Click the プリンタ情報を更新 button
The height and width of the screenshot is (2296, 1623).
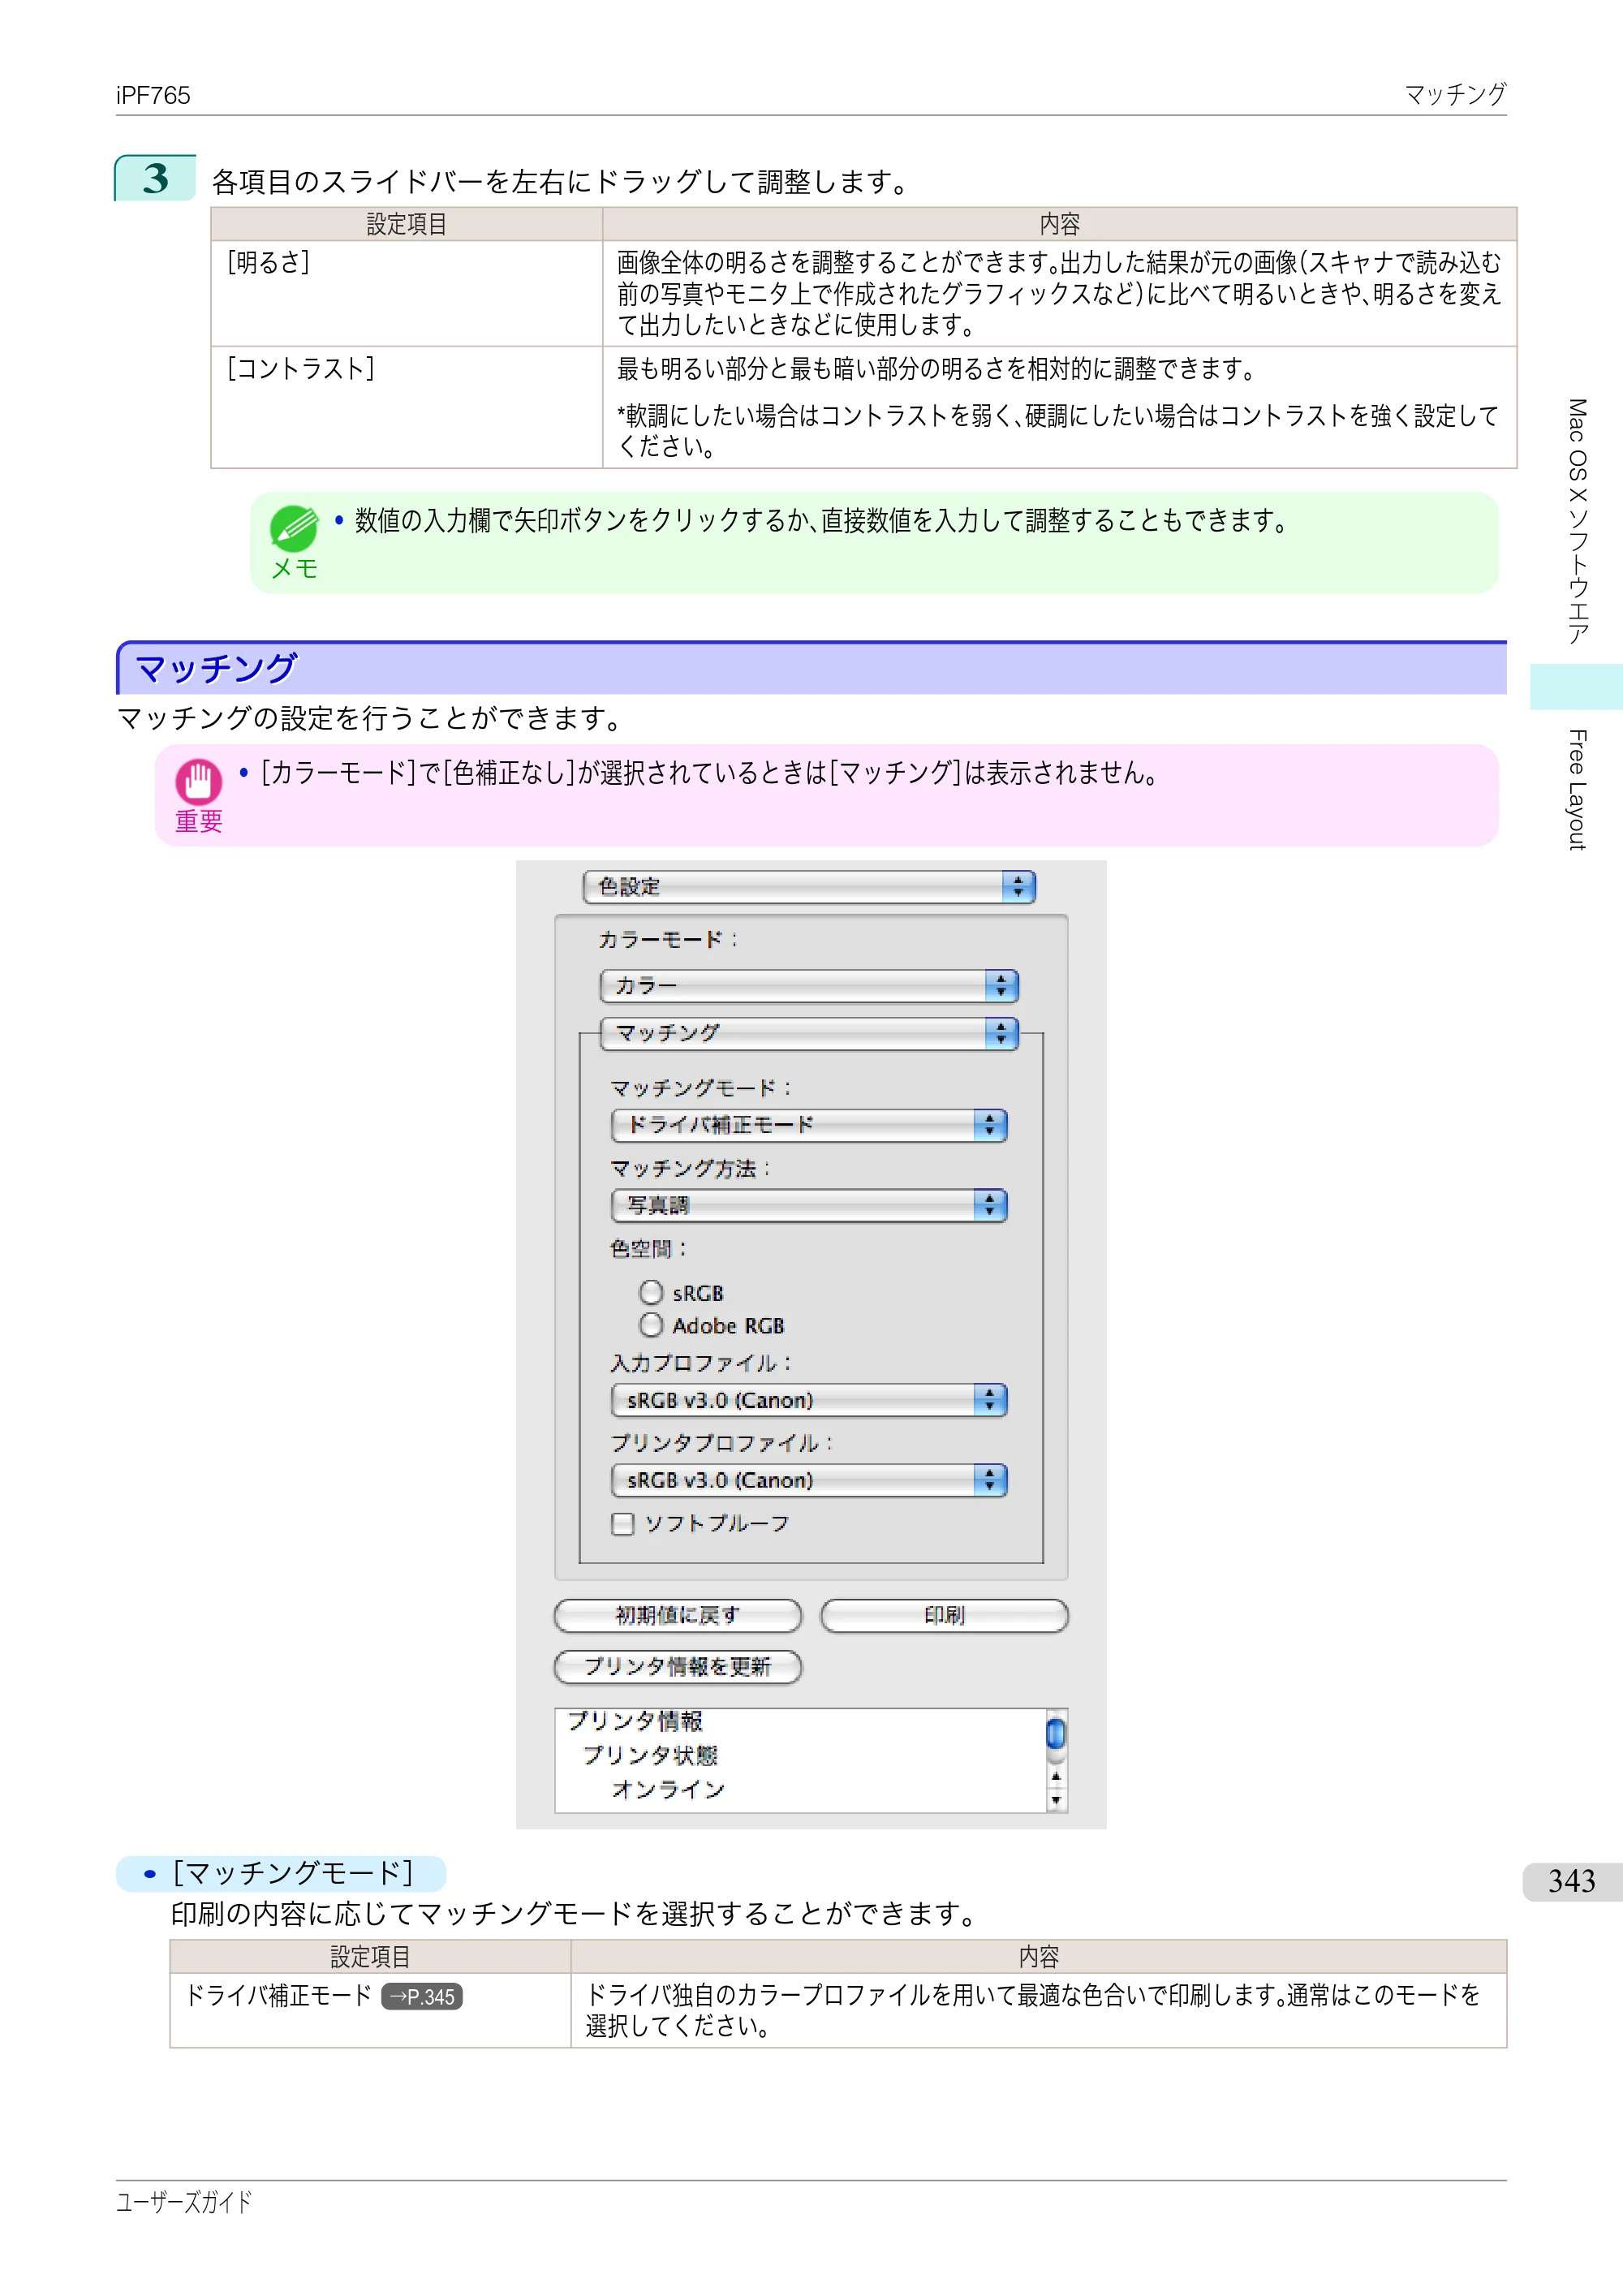677,1667
